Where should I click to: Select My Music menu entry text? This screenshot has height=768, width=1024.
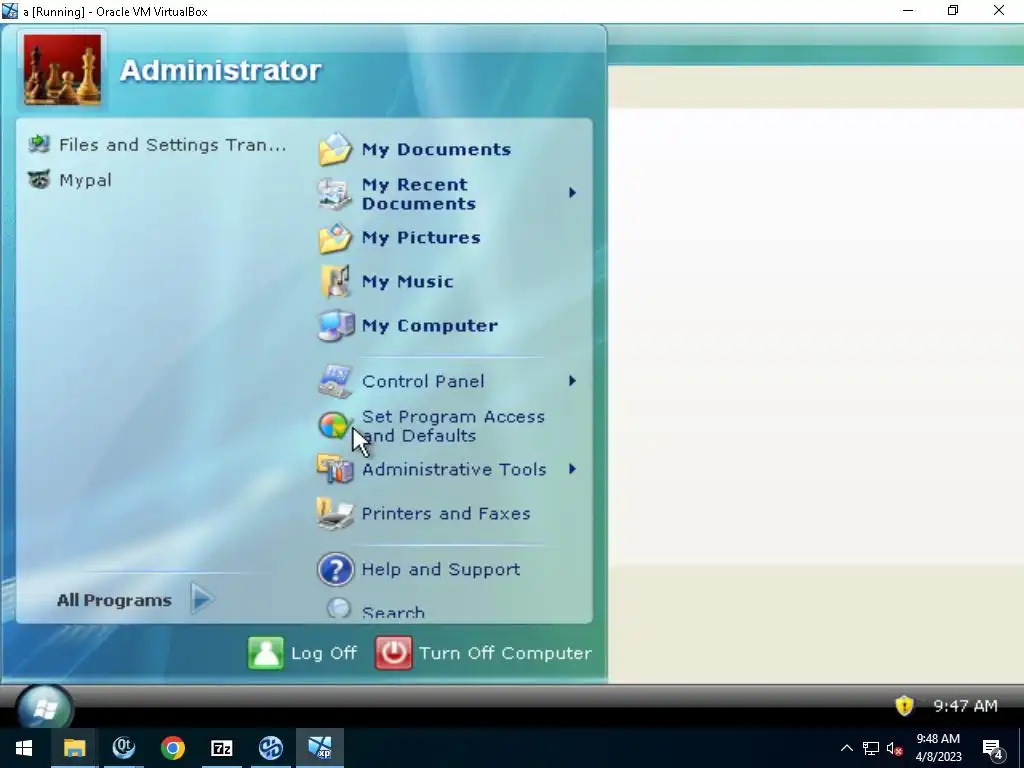click(408, 281)
